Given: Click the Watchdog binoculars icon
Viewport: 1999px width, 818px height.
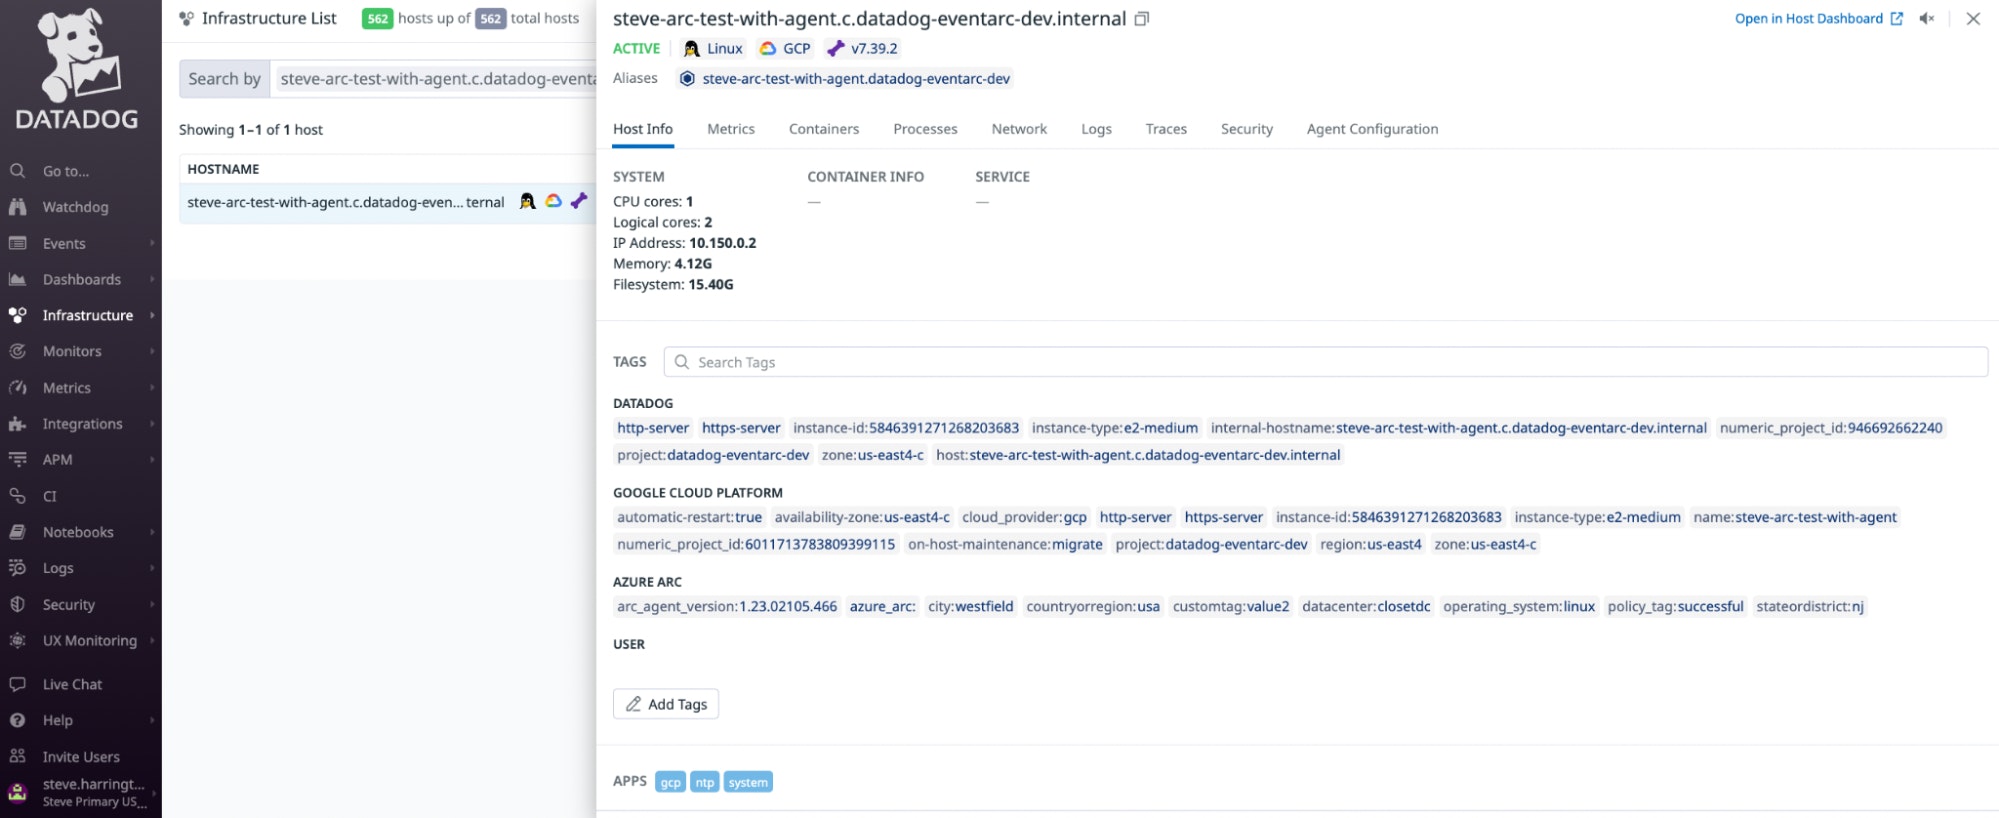Looking at the screenshot, I should 17,207.
